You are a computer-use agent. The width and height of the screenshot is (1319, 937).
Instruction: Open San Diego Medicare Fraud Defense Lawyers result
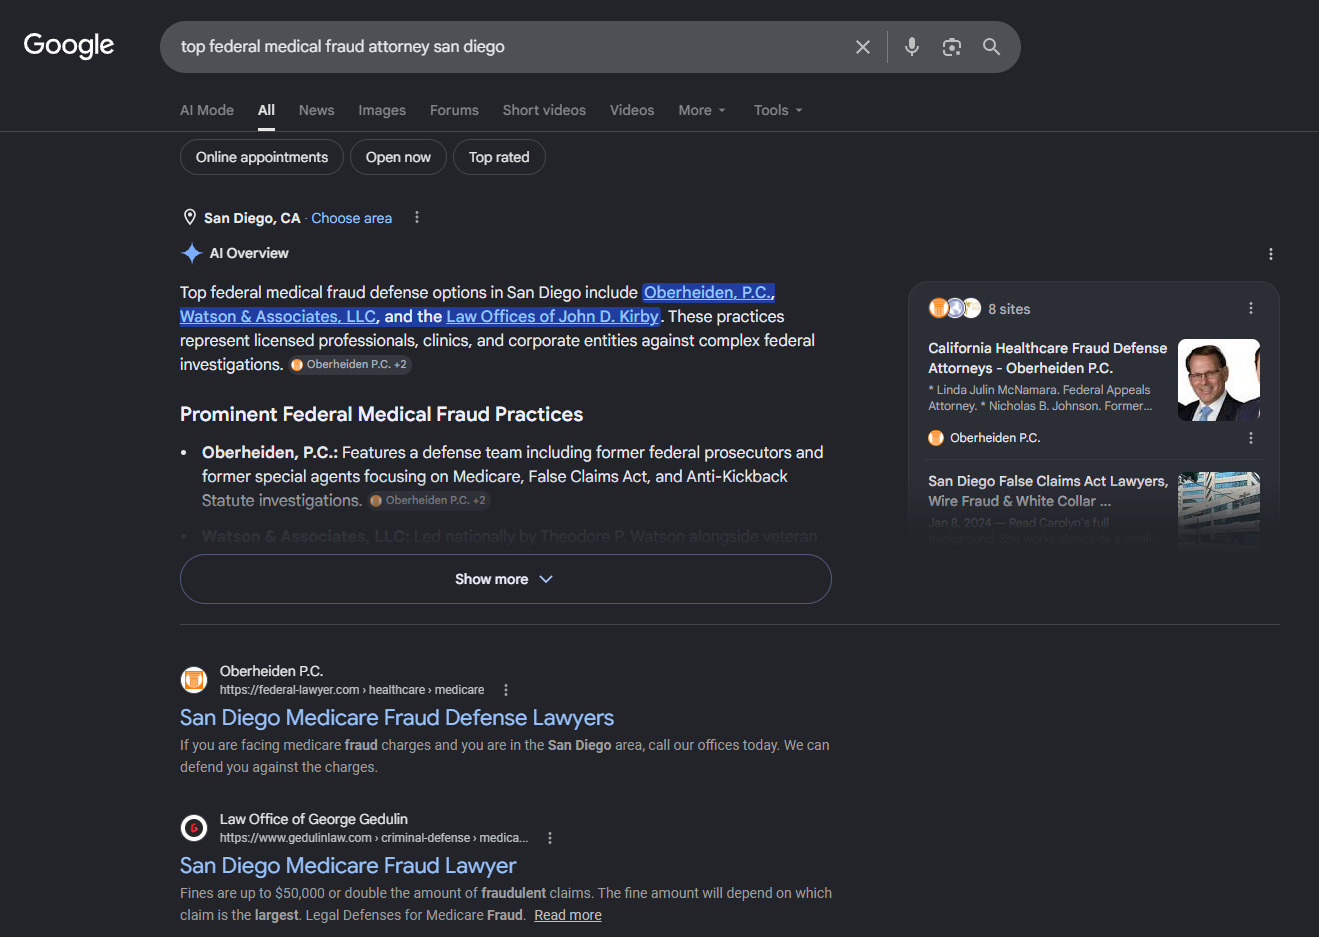click(397, 718)
